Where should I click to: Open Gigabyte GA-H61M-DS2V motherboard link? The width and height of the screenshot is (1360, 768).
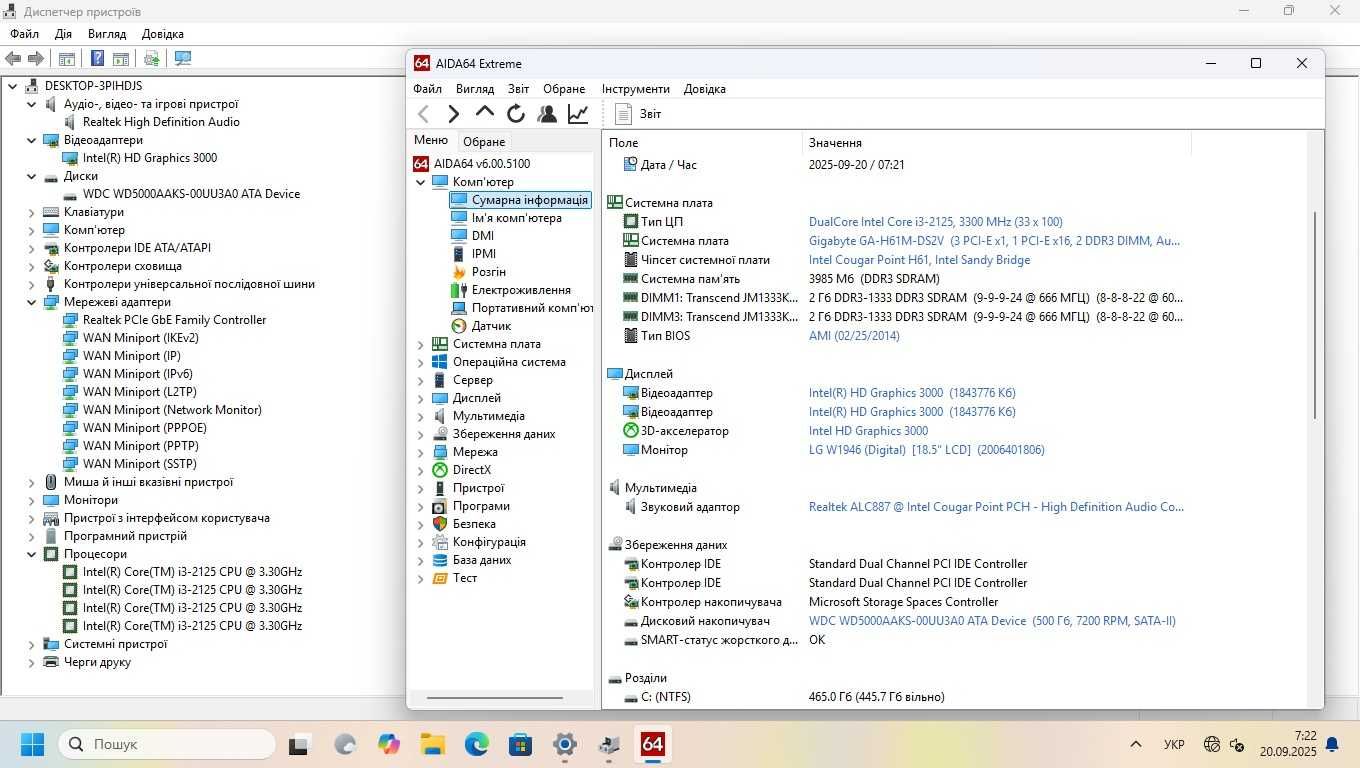tap(994, 241)
